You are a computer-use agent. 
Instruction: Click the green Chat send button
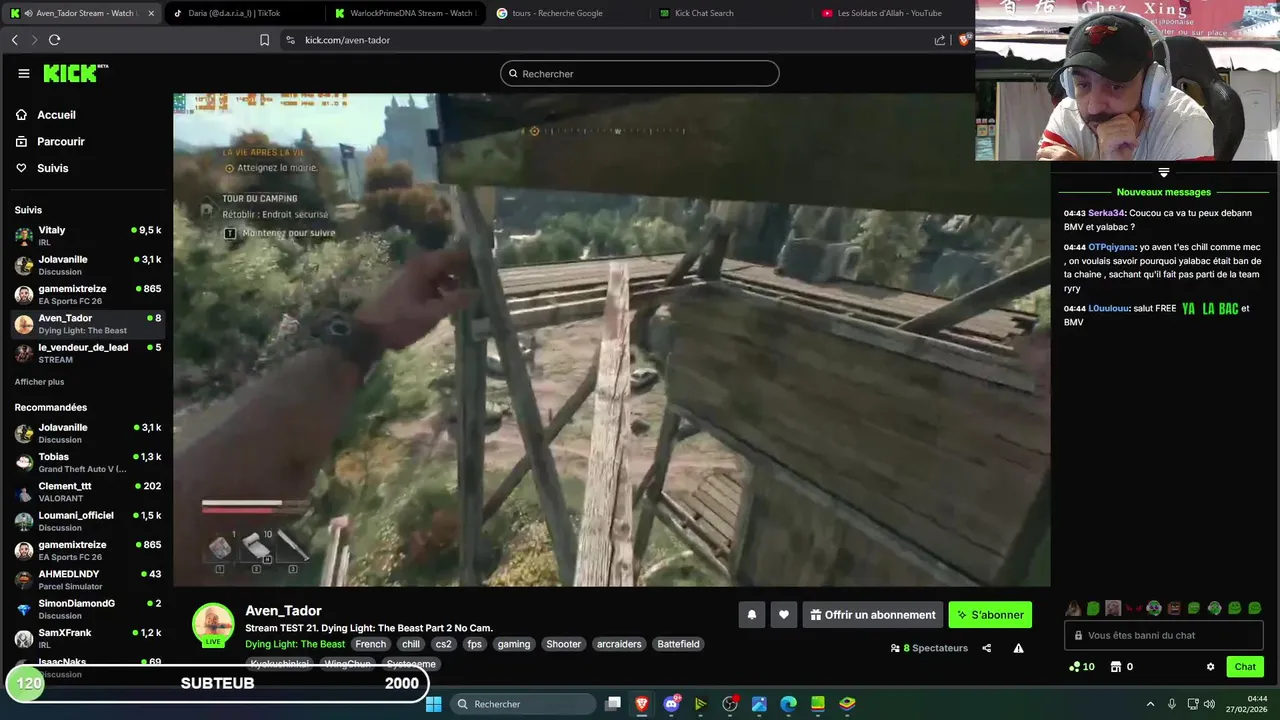tap(1245, 667)
